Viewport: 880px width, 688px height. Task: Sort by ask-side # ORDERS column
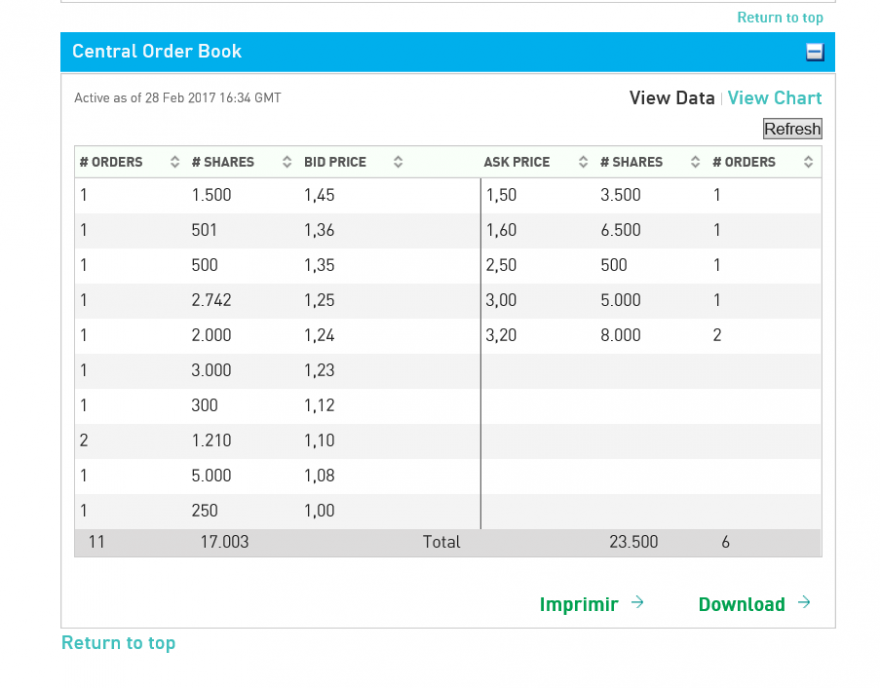click(x=808, y=162)
